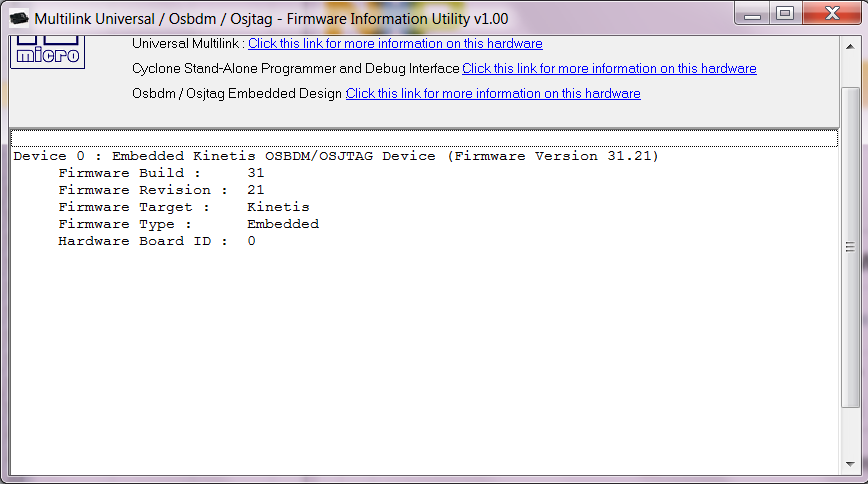This screenshot has width=868, height=485.
Task: Minimize the Firmware Information Utility window
Action: pyautogui.click(x=752, y=14)
